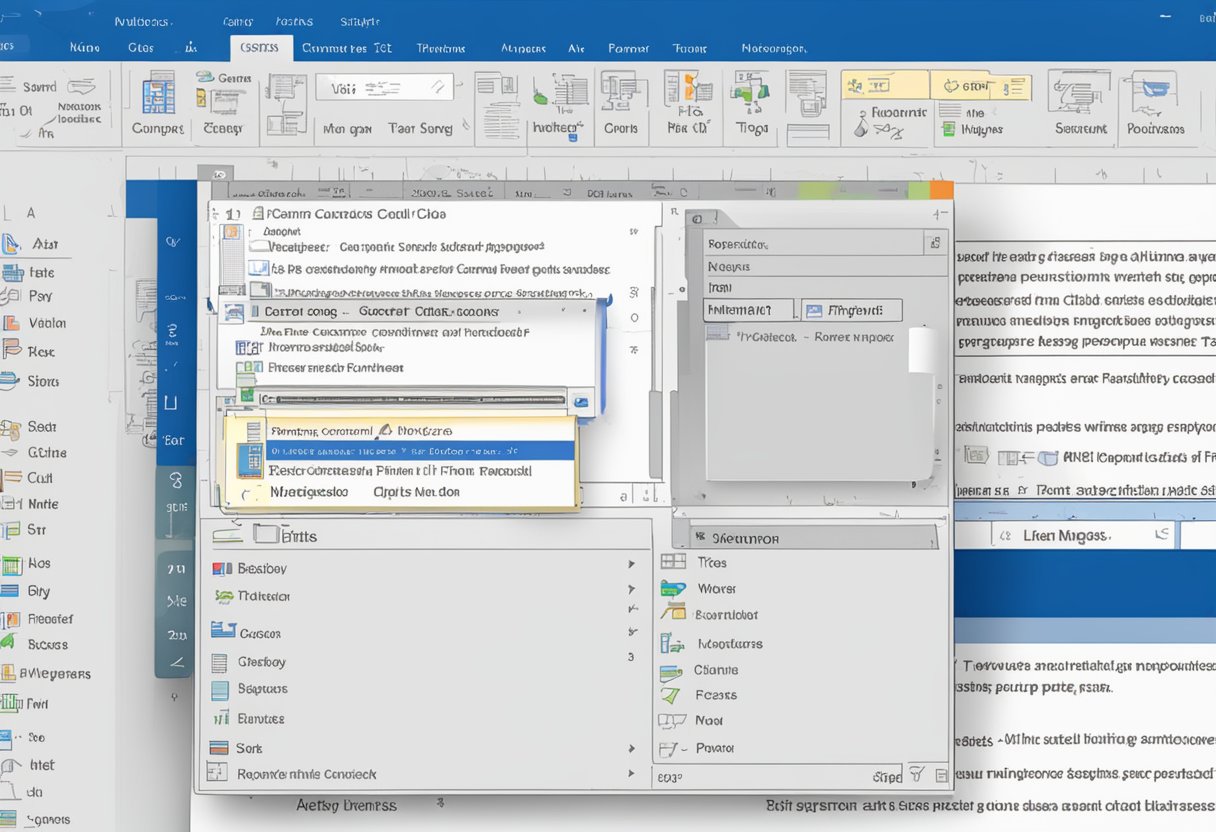Click the filter icon beside Sriped
Image resolution: width=1216 pixels, height=832 pixels.
(915, 774)
